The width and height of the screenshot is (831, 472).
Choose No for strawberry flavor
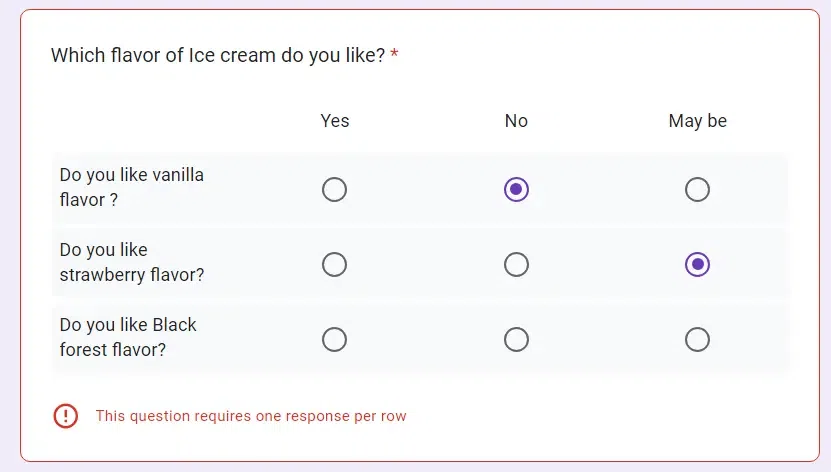pyautogui.click(x=516, y=264)
